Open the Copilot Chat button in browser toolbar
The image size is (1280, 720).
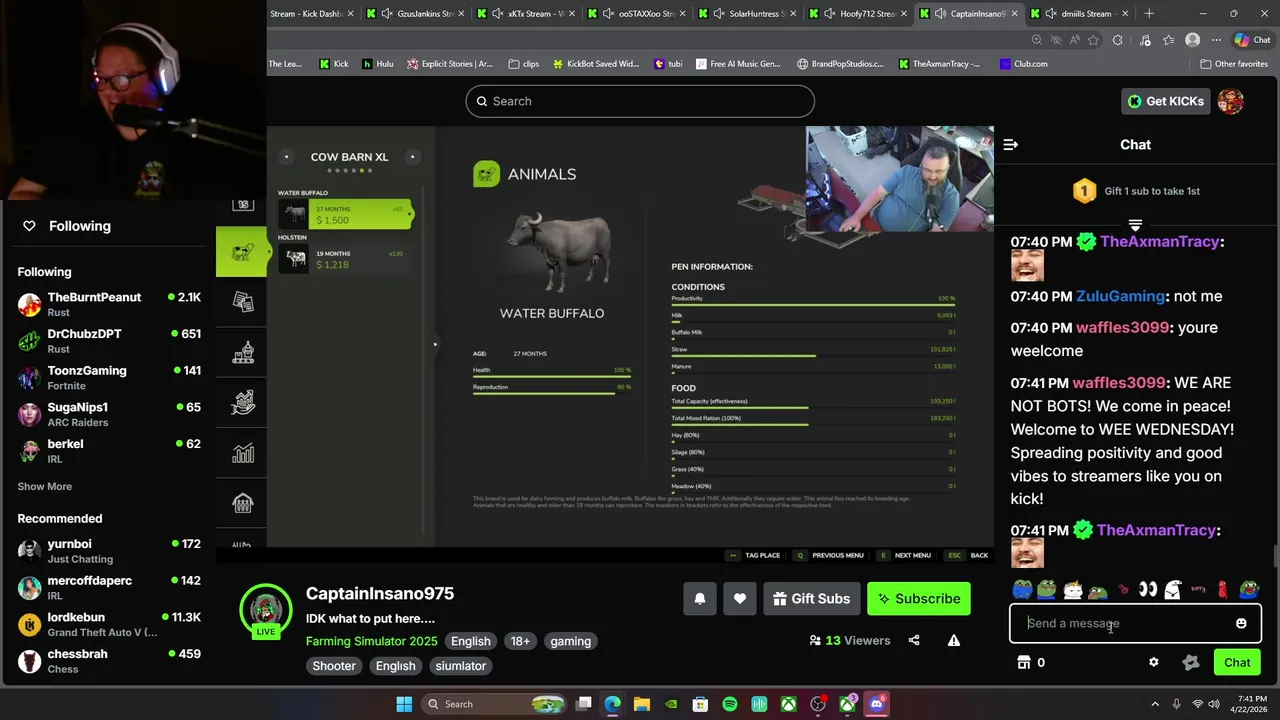tap(1252, 40)
